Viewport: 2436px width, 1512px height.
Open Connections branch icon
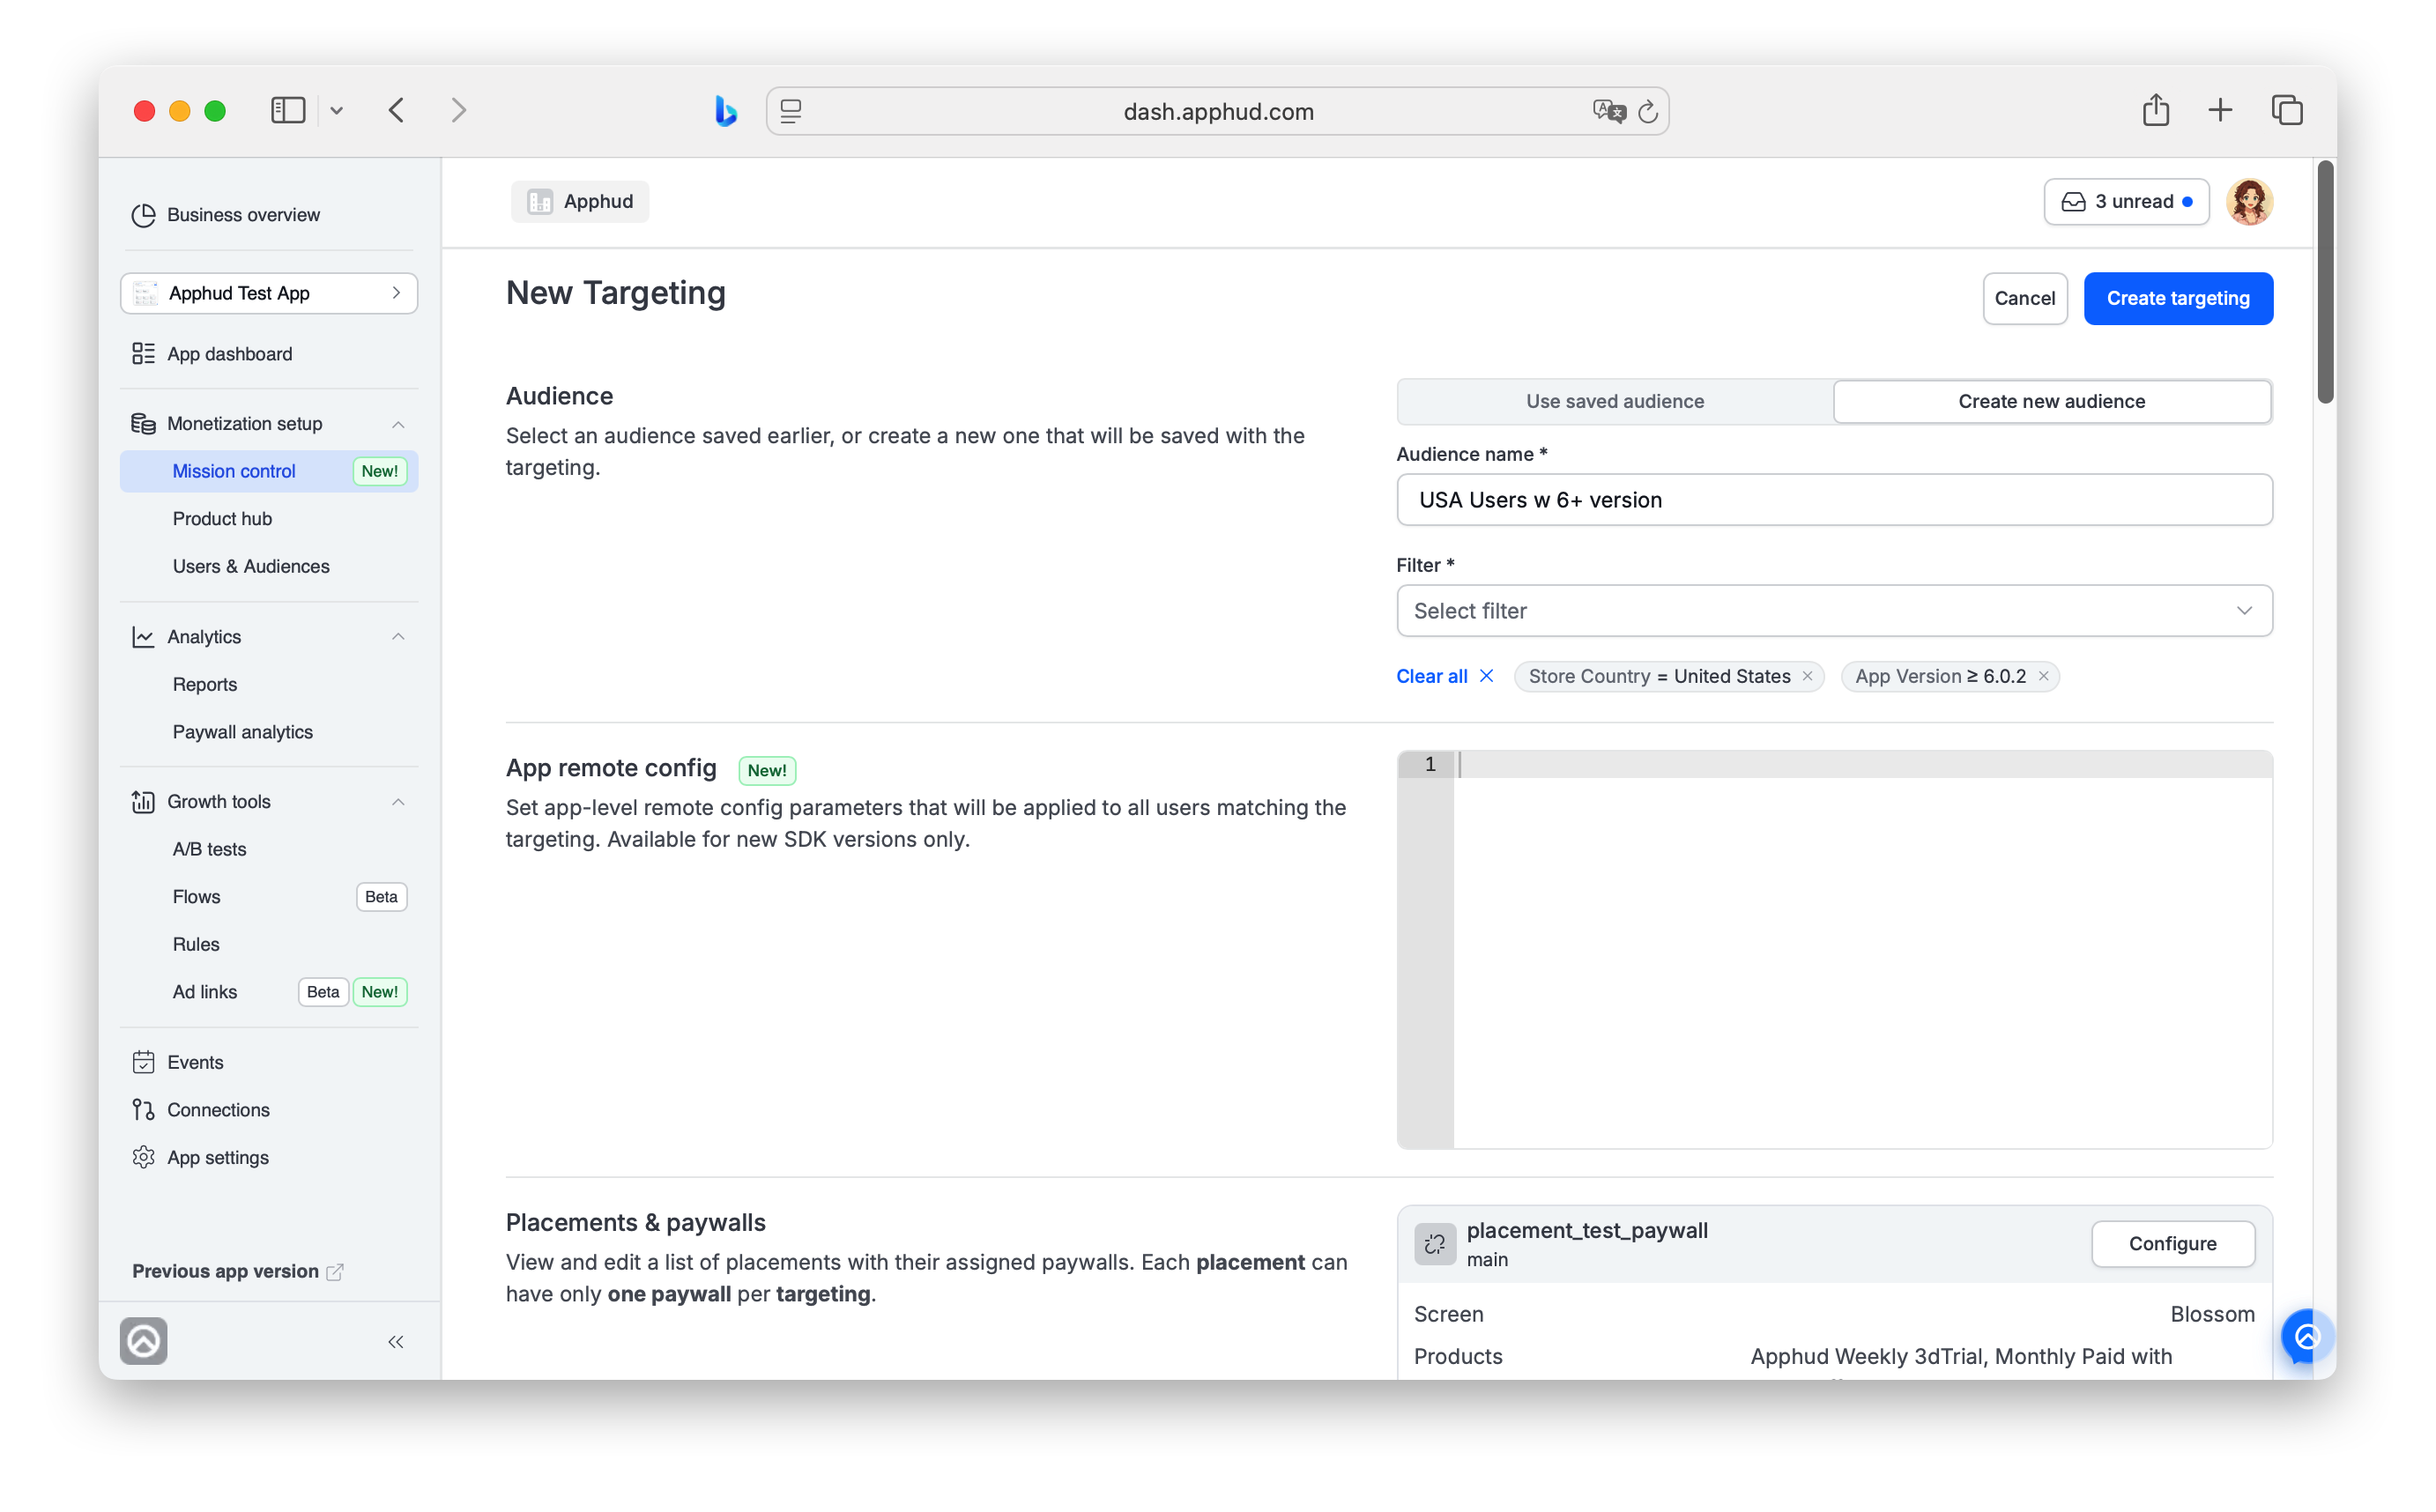pos(143,1111)
